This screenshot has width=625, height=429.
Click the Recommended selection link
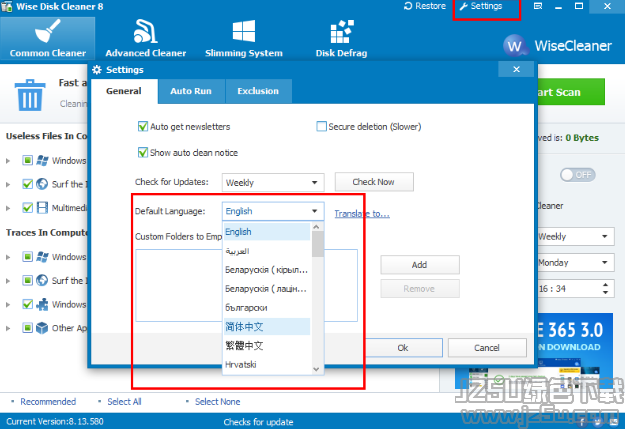pos(48,401)
